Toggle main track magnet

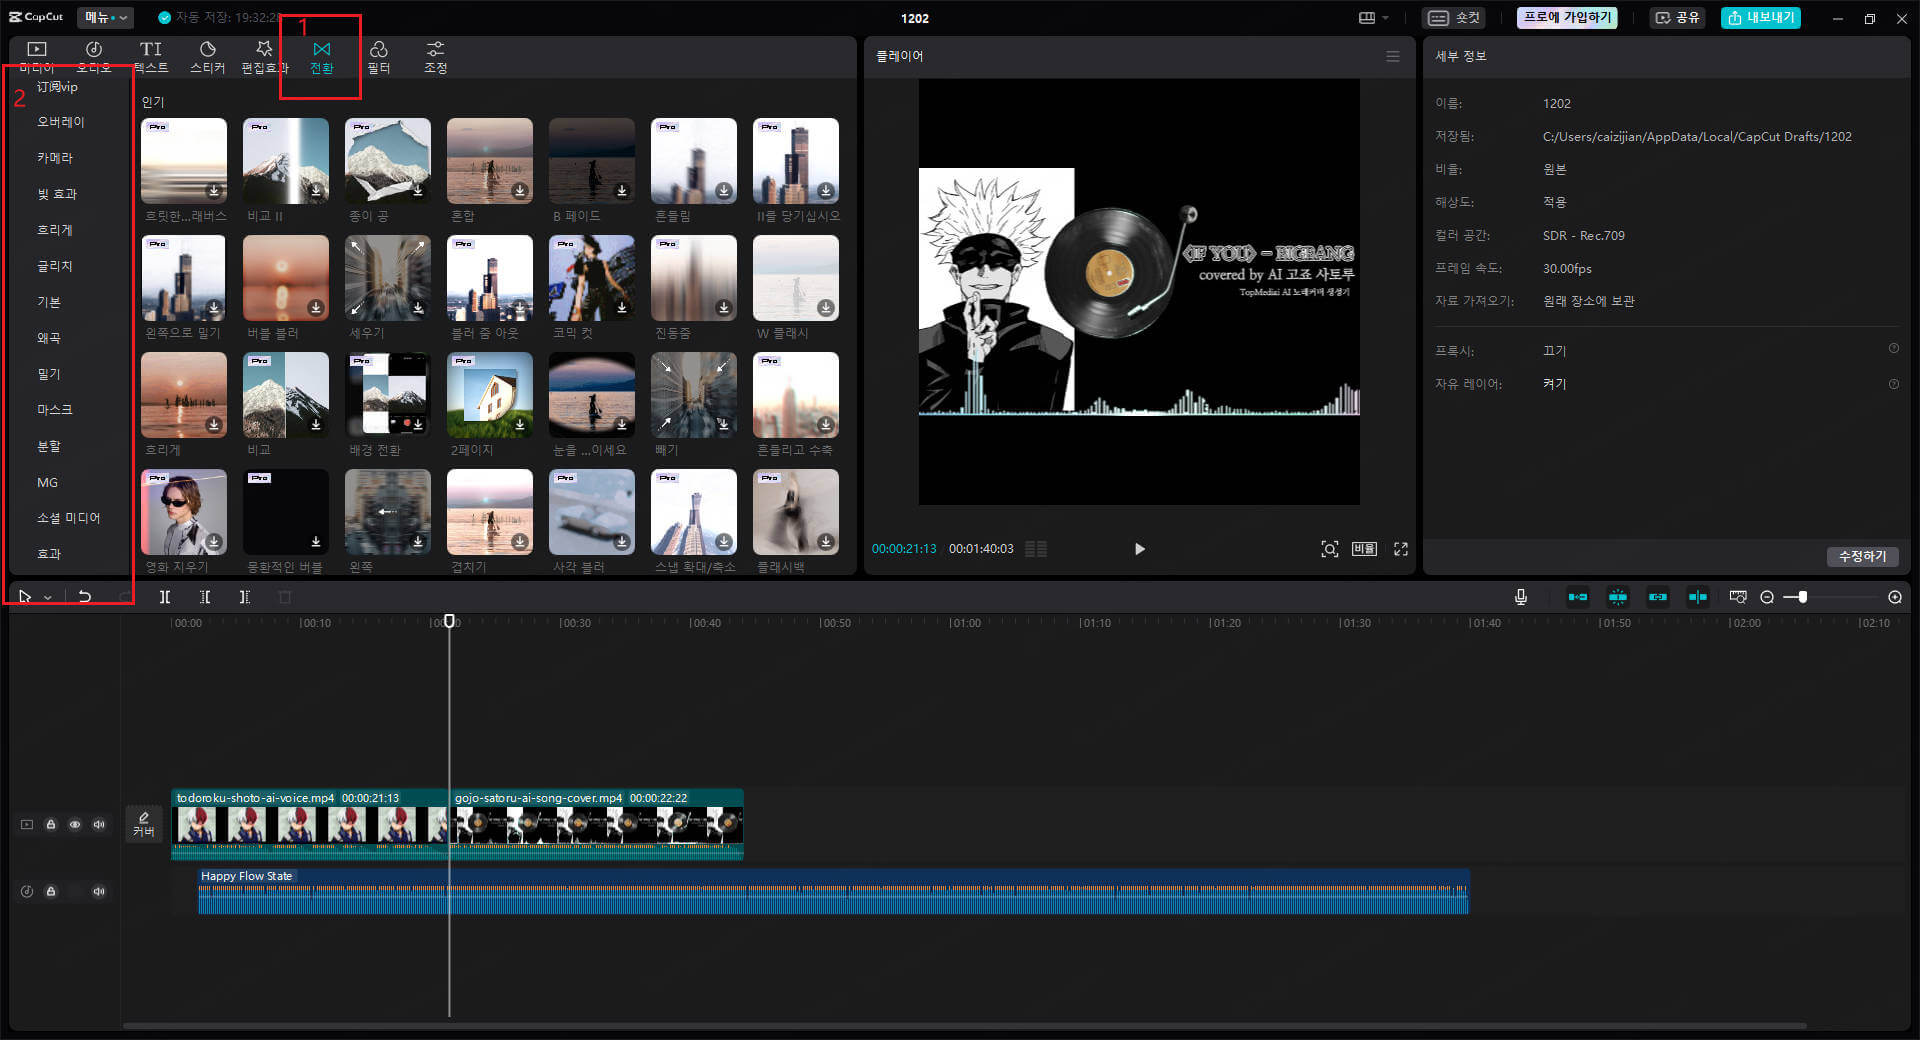[1578, 597]
